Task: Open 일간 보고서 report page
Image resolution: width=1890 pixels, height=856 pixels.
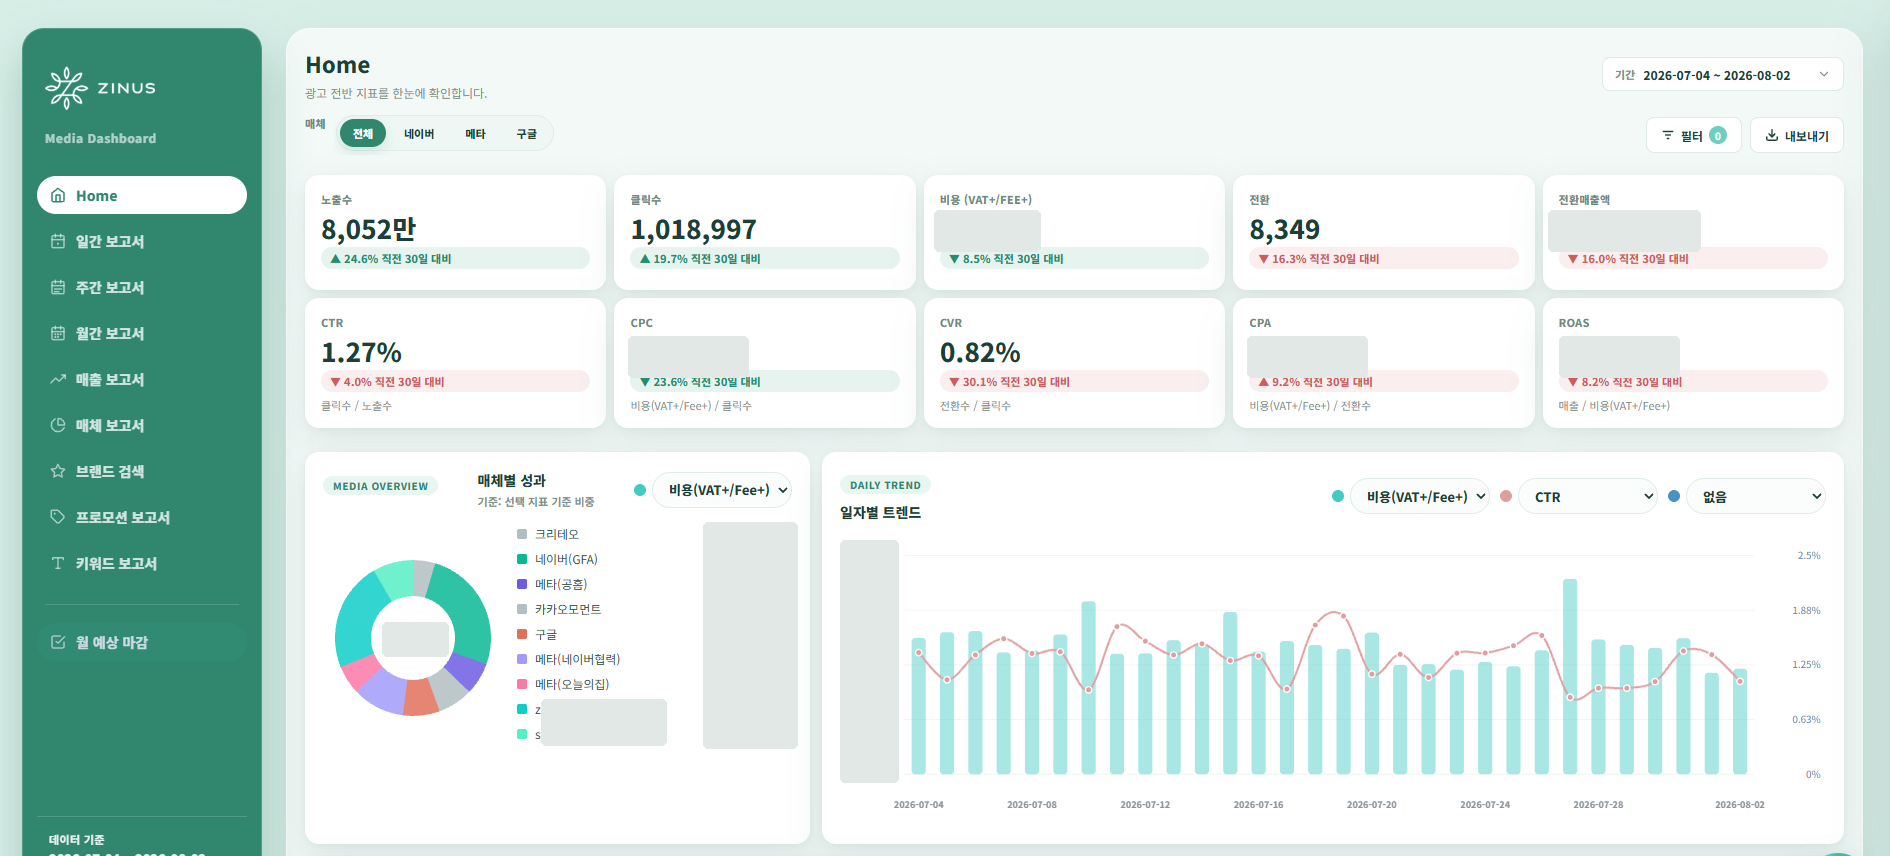Action: click(142, 242)
